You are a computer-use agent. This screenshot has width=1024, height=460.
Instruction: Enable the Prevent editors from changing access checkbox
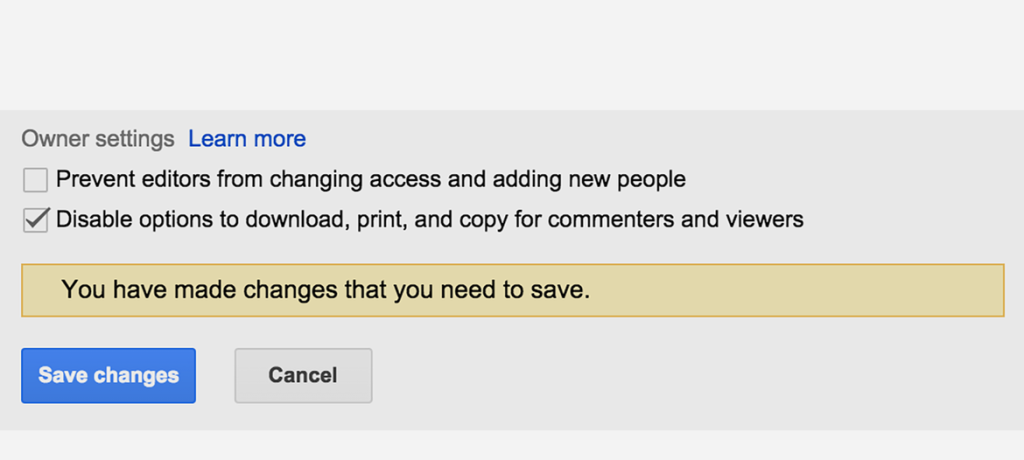[35, 180]
